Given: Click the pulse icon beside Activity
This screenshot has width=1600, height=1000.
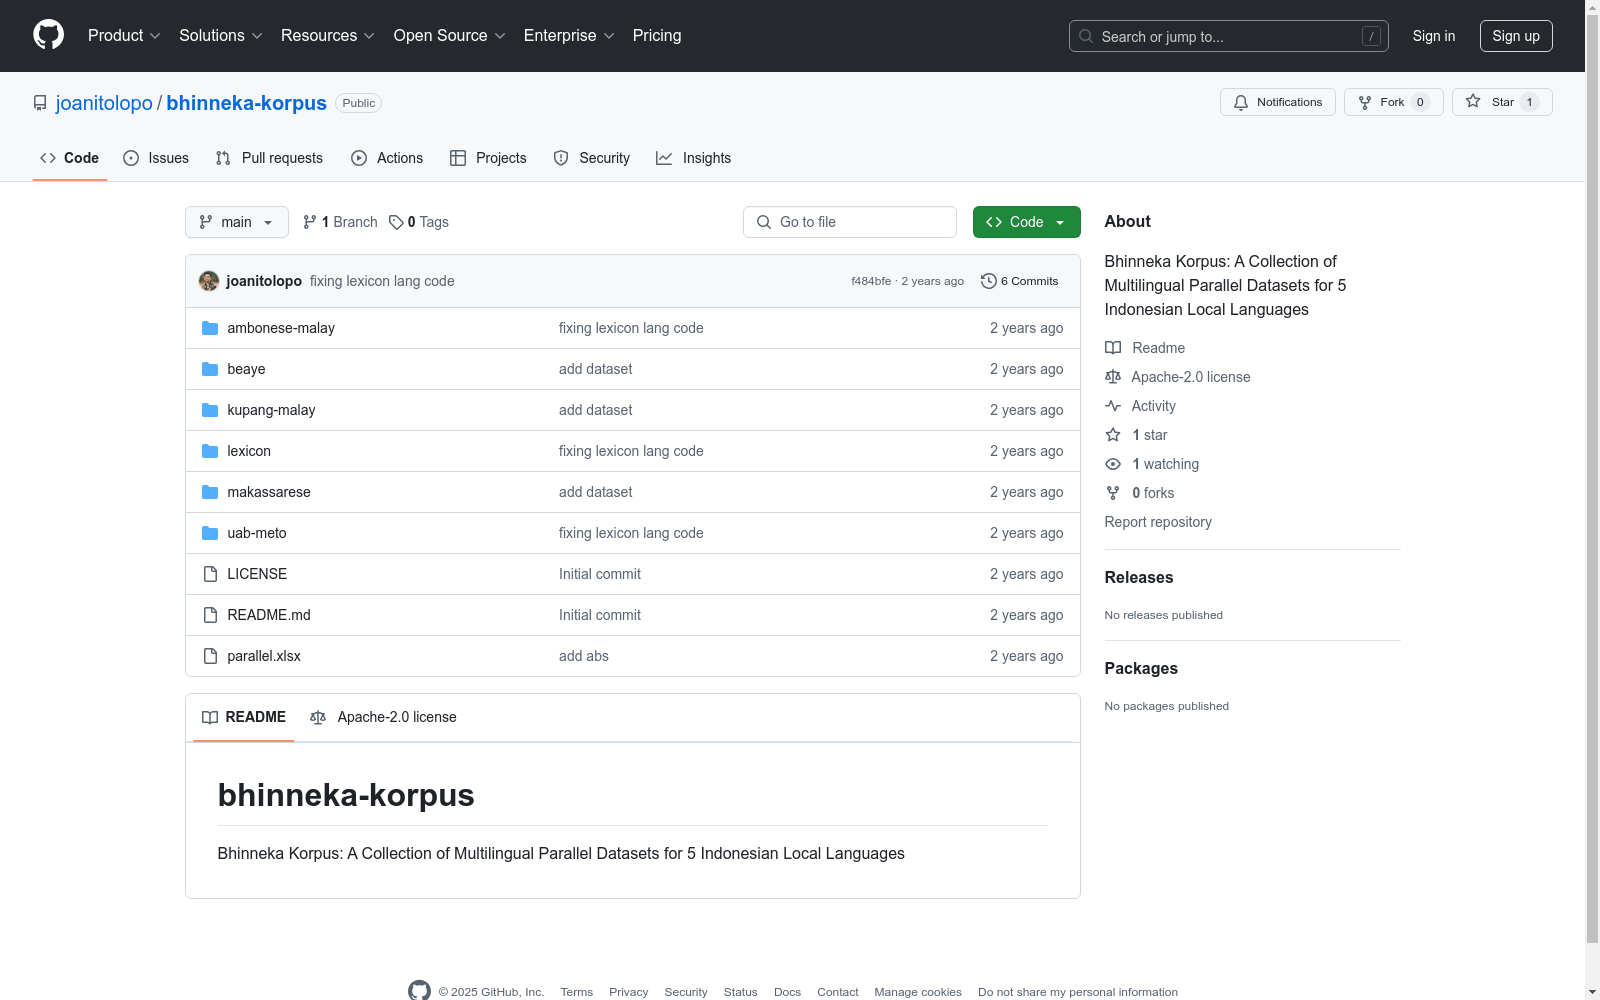Looking at the screenshot, I should (1113, 406).
